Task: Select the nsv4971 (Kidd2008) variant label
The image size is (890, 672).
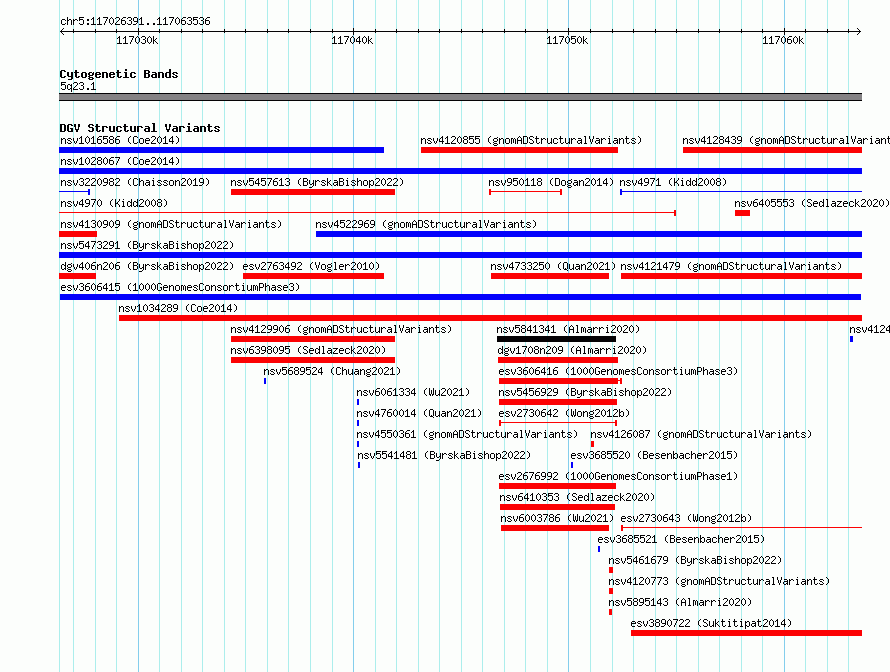Action: pos(673,182)
